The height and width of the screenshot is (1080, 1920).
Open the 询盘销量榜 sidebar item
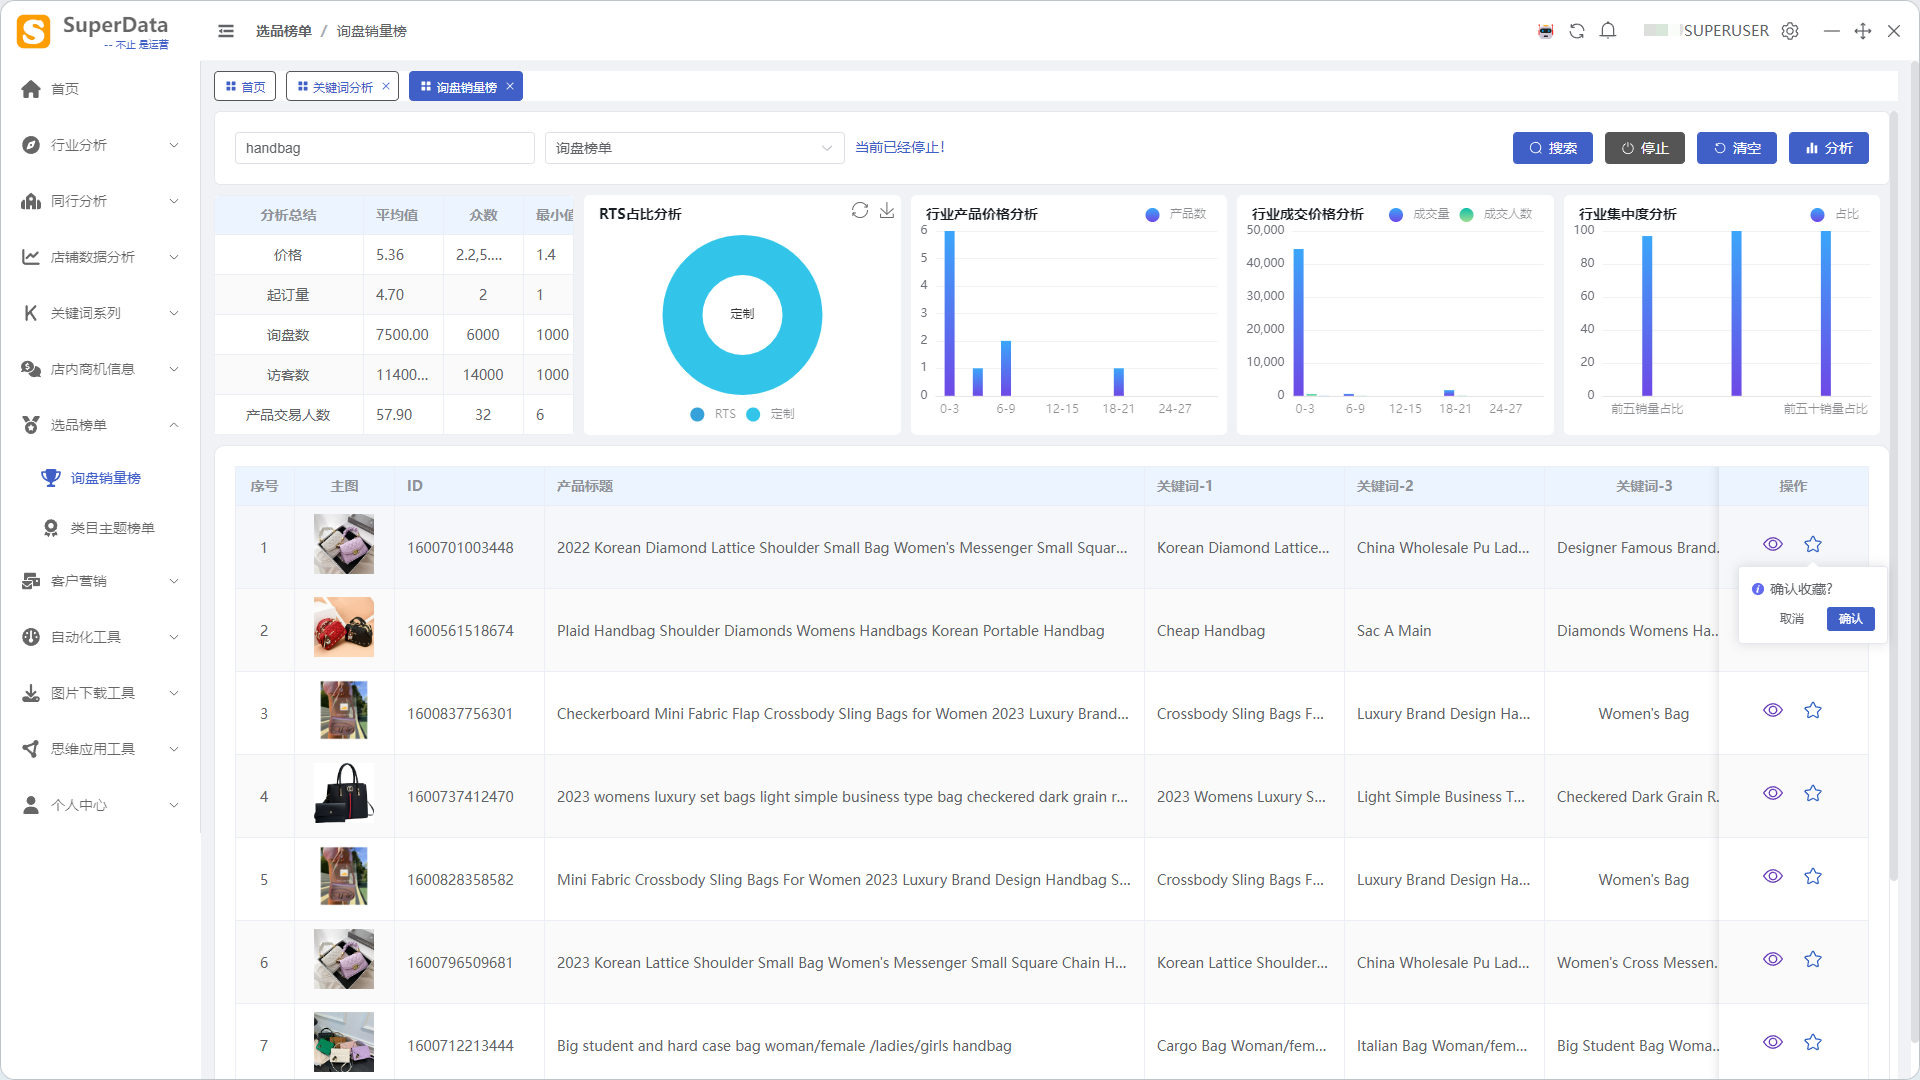pyautogui.click(x=105, y=478)
